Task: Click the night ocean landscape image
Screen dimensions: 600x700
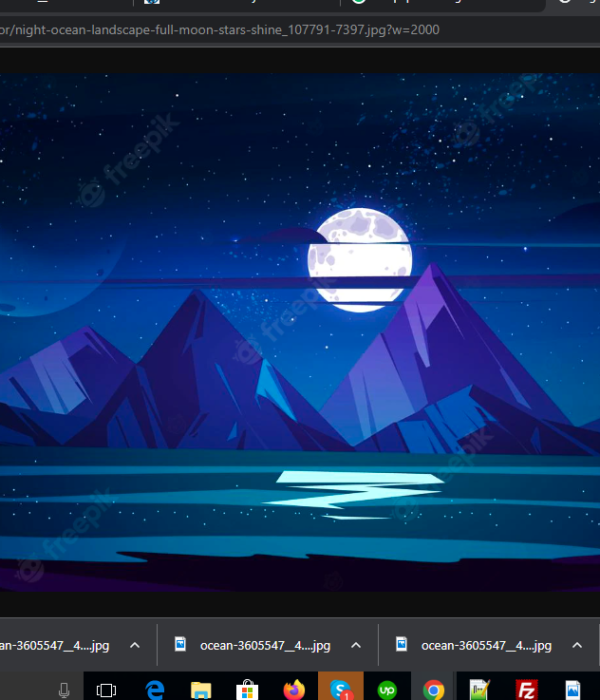Action: coord(300,333)
